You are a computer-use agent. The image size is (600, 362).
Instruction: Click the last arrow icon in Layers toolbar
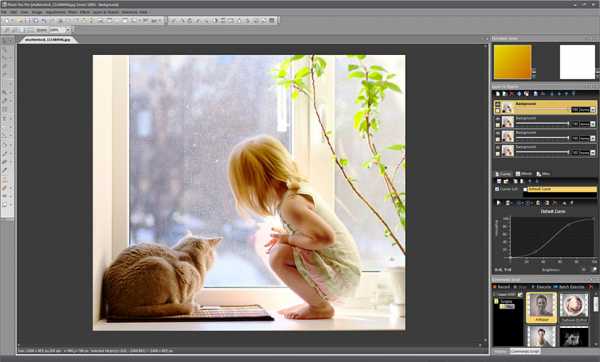pos(574,94)
